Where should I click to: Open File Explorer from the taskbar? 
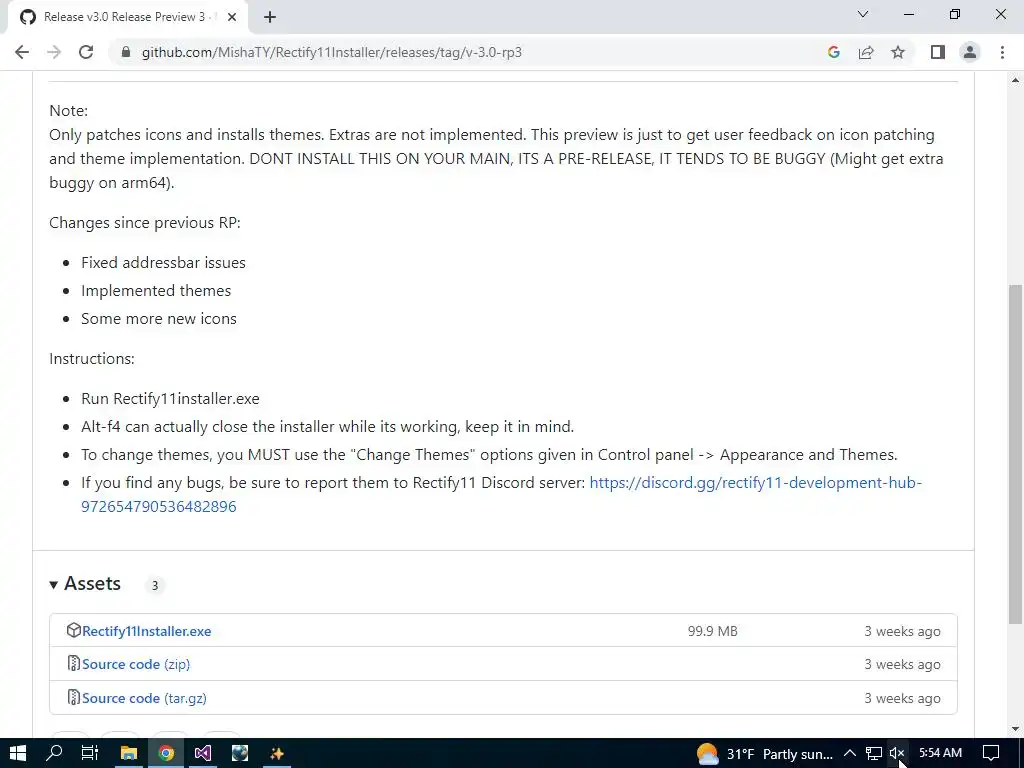(x=129, y=754)
